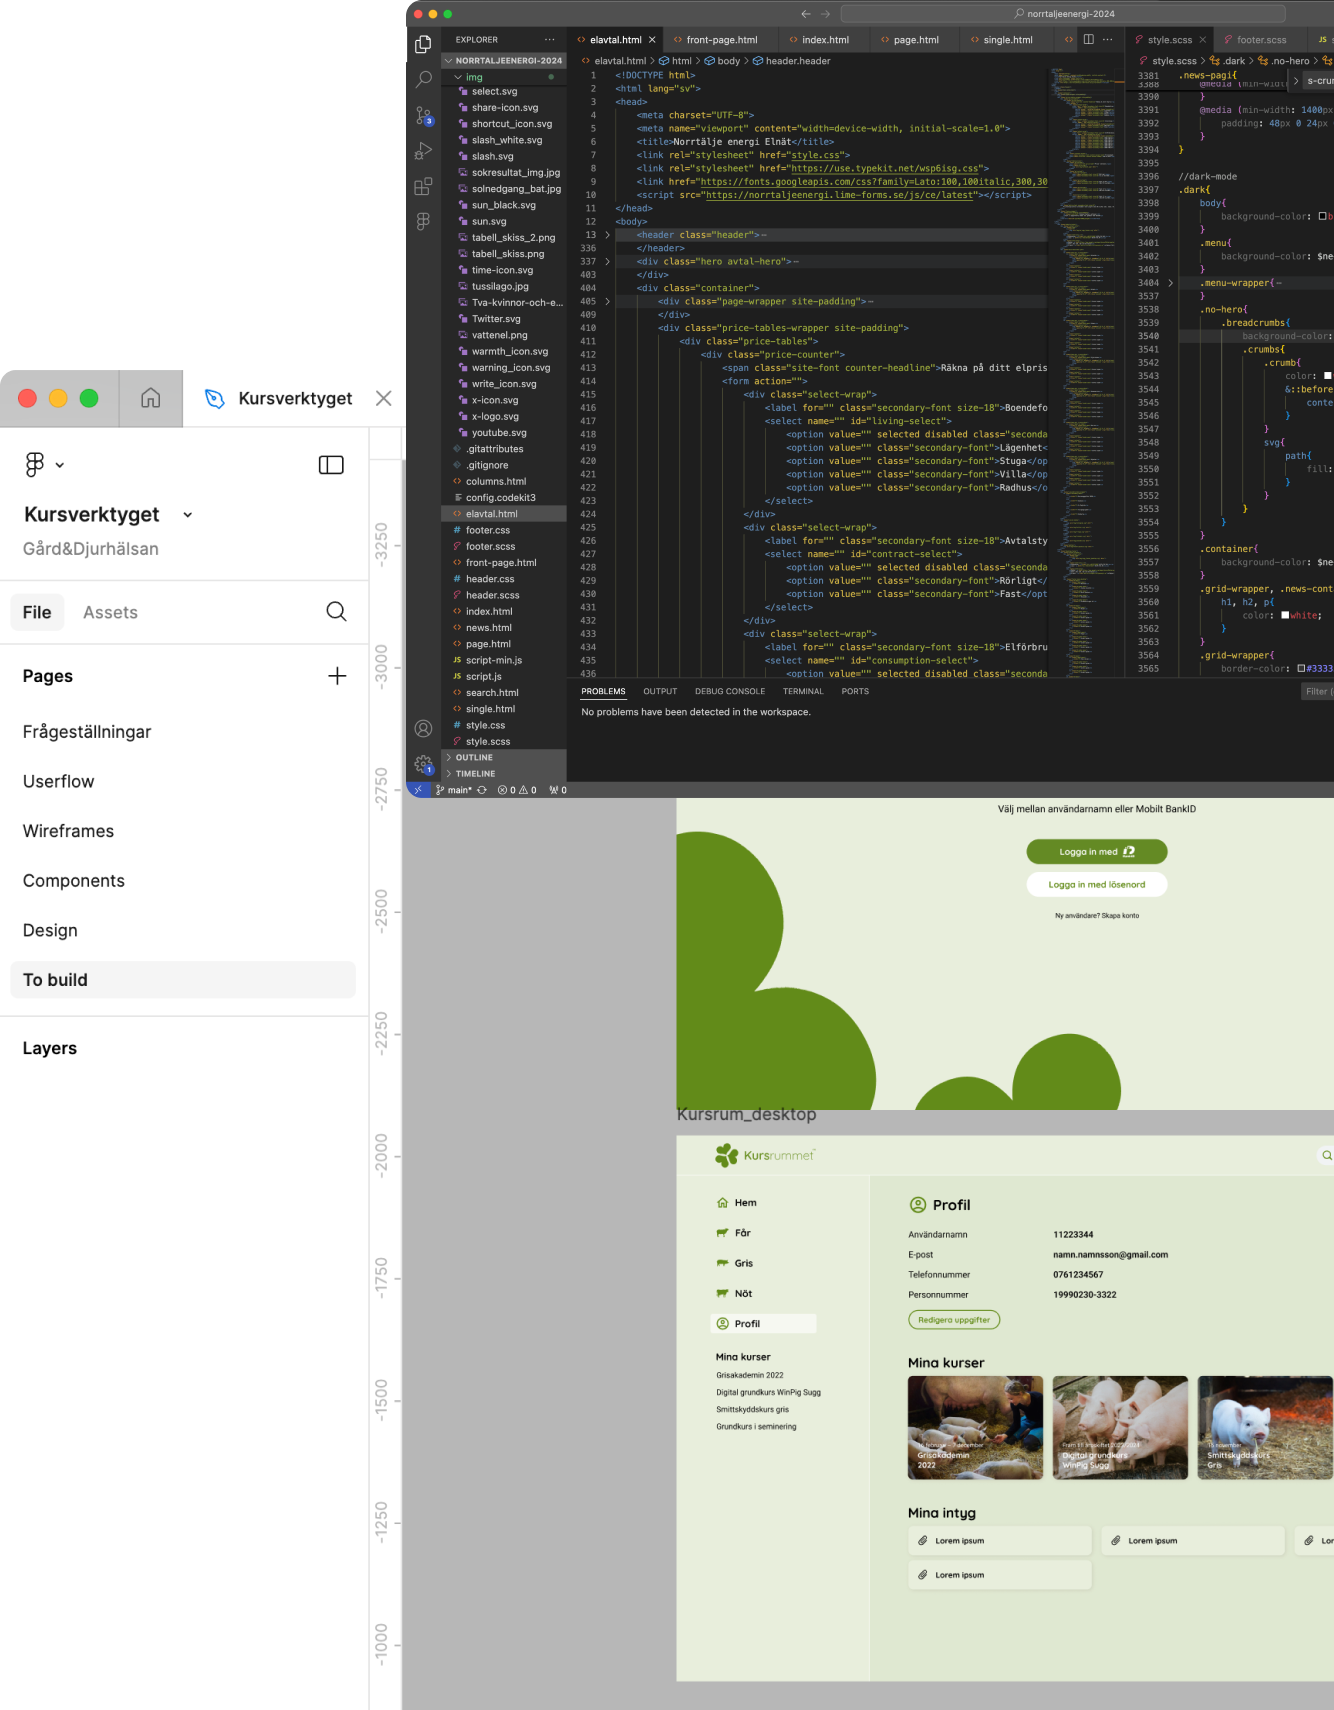The width and height of the screenshot is (1334, 1710).
Task: Click the Filter field in Problems panel
Action: (x=1317, y=692)
